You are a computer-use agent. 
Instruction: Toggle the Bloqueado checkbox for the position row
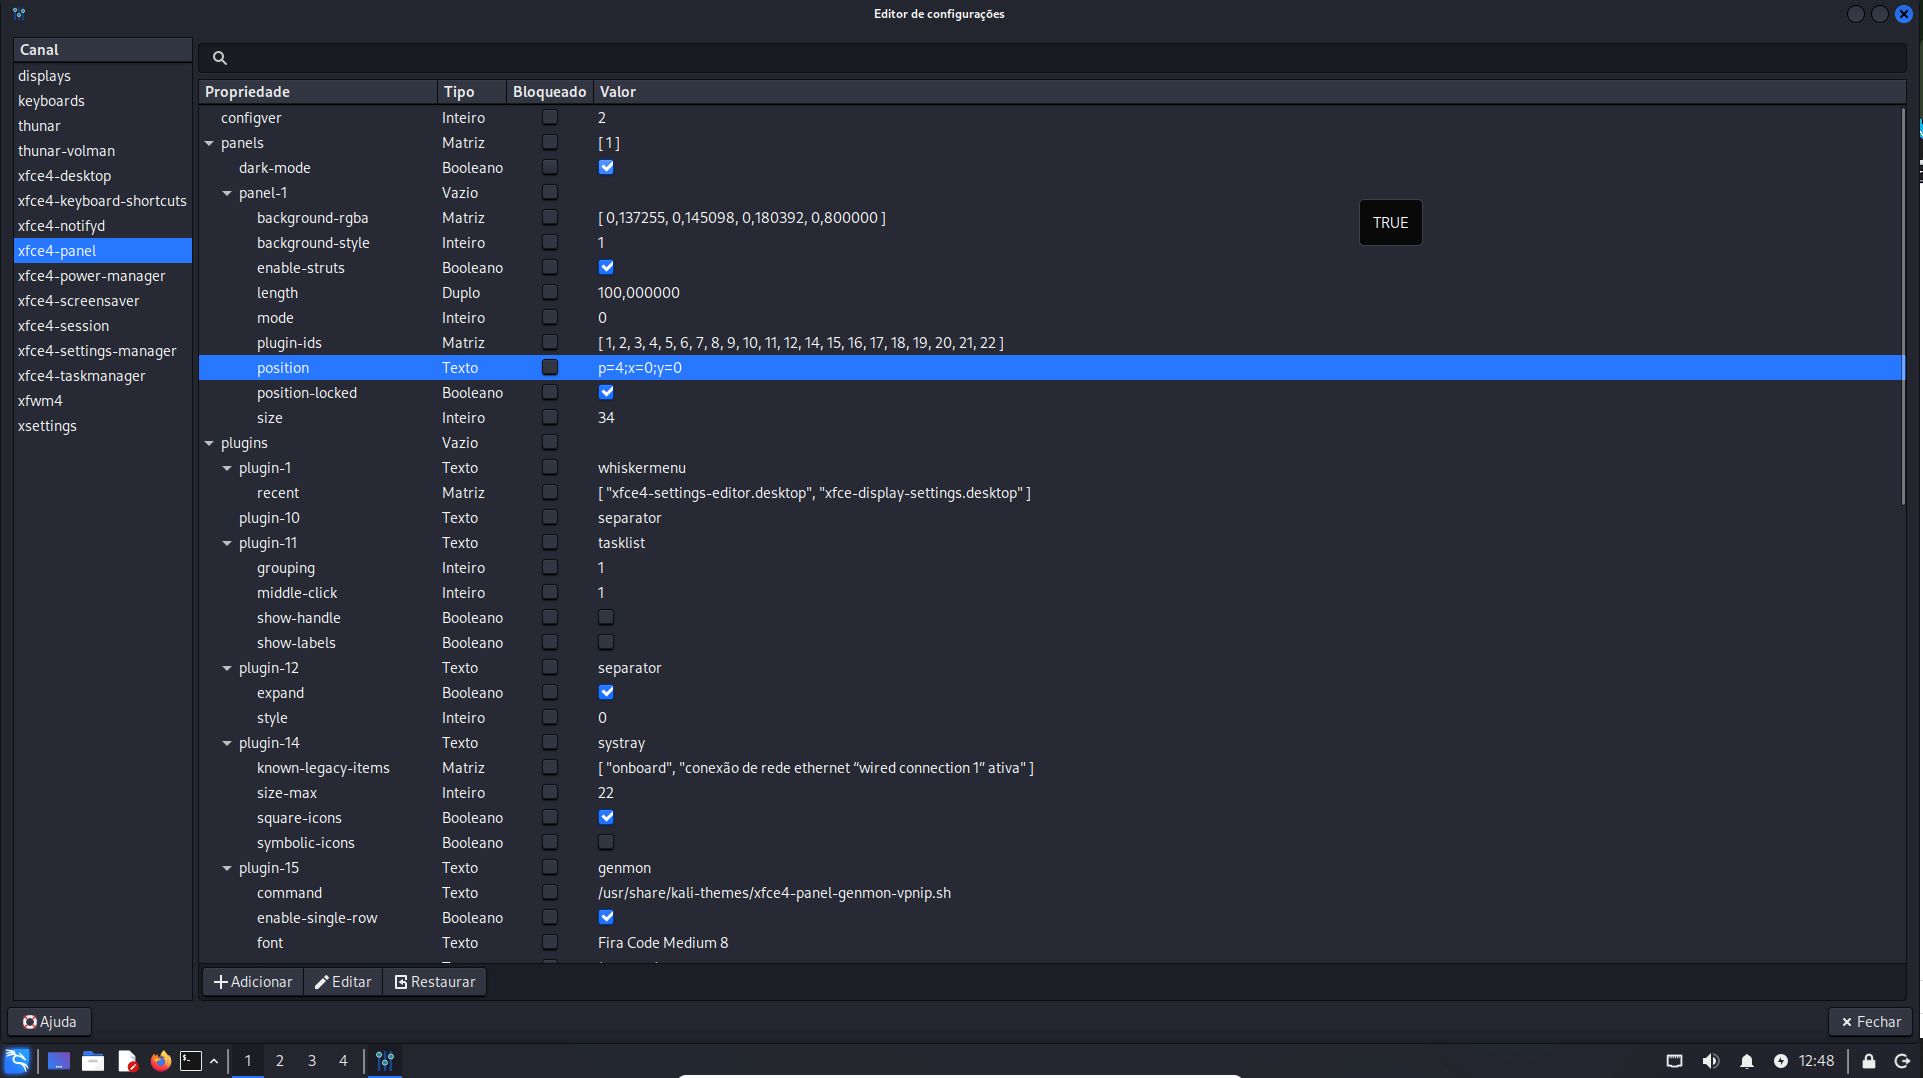550,368
